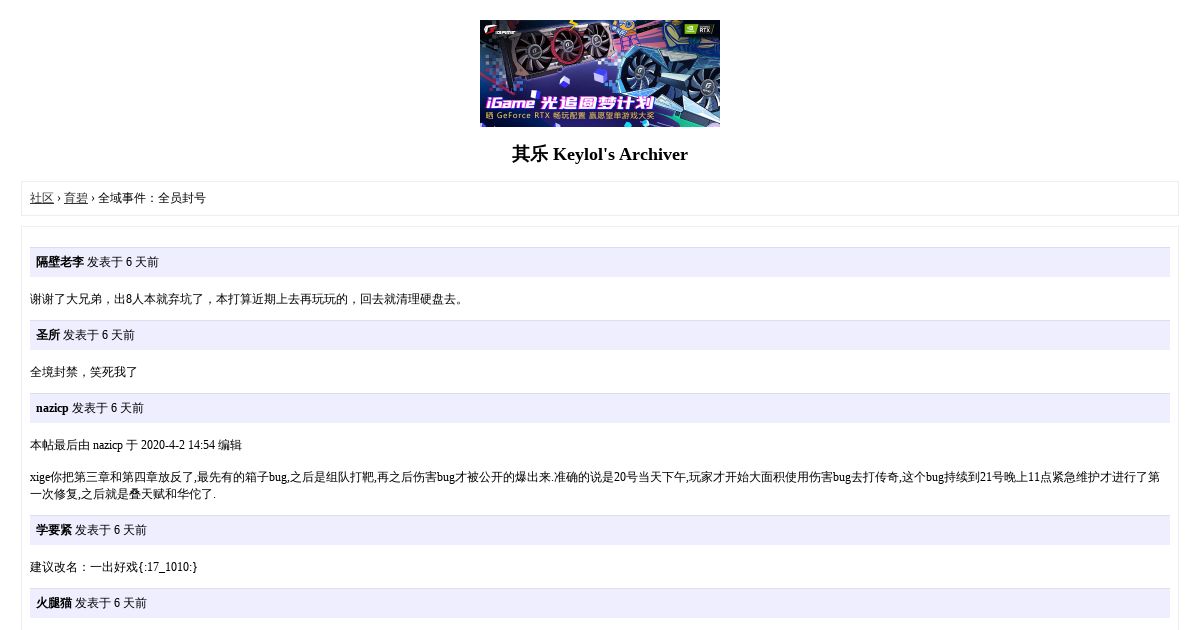Select the post author name nazicp
This screenshot has width=1200, height=630.
pyautogui.click(x=52, y=408)
